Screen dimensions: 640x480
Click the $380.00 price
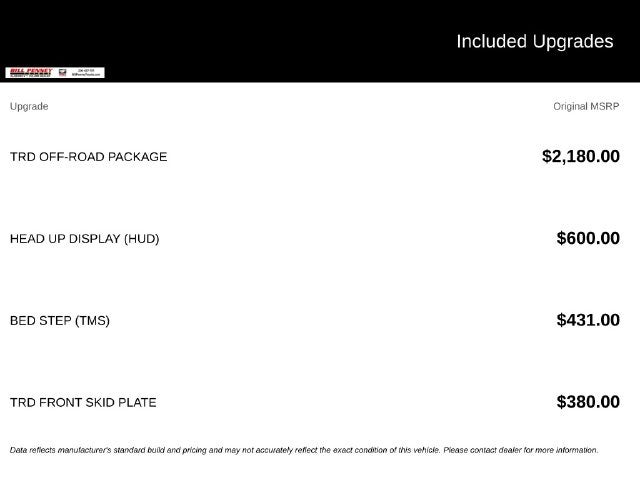588,402
